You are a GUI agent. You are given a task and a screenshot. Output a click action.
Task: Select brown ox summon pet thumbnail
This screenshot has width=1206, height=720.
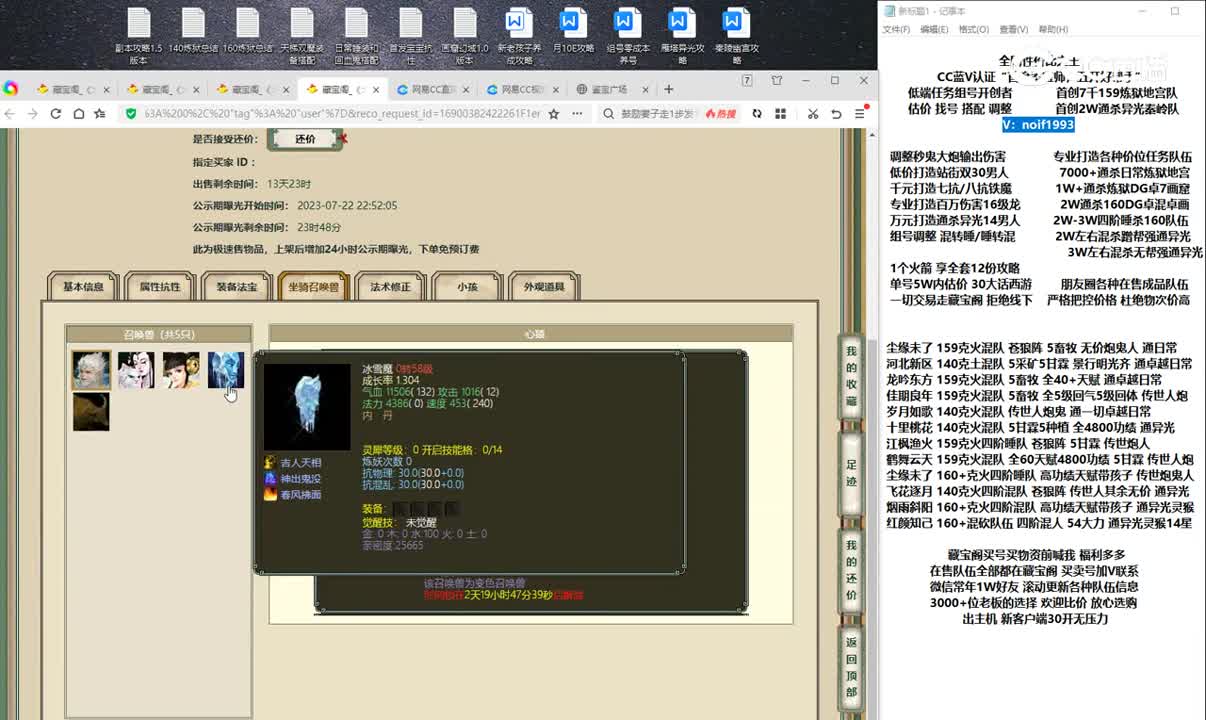coord(91,413)
